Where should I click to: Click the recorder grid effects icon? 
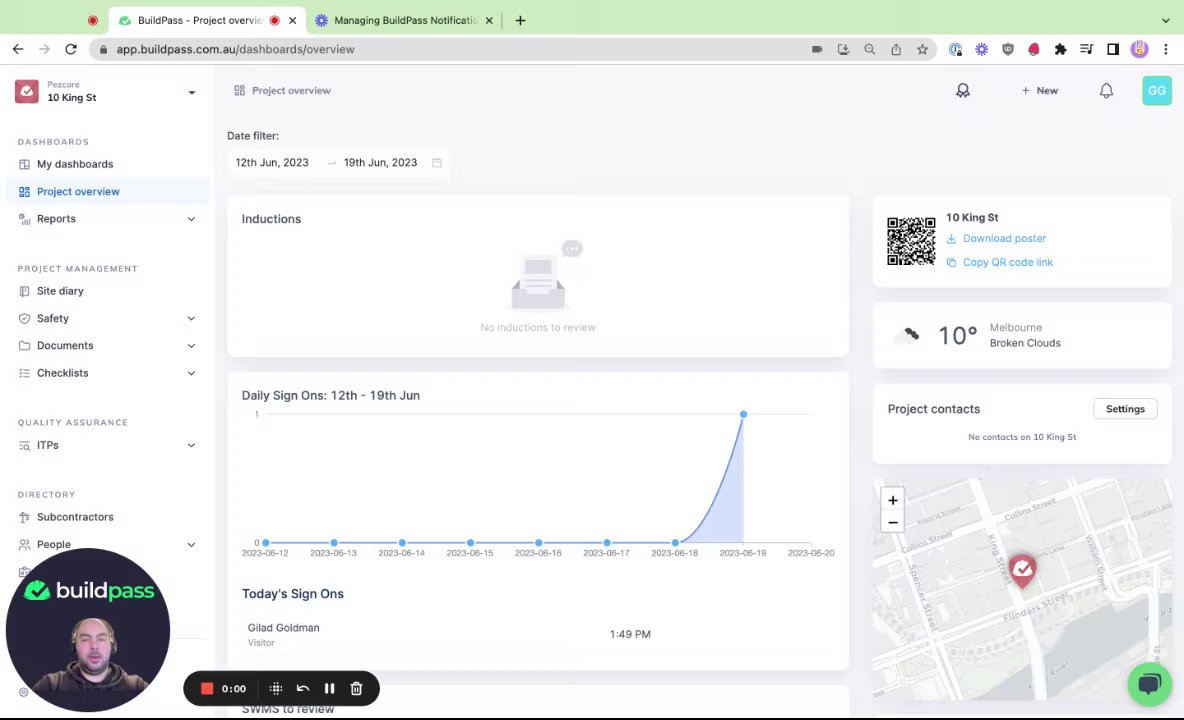point(276,688)
